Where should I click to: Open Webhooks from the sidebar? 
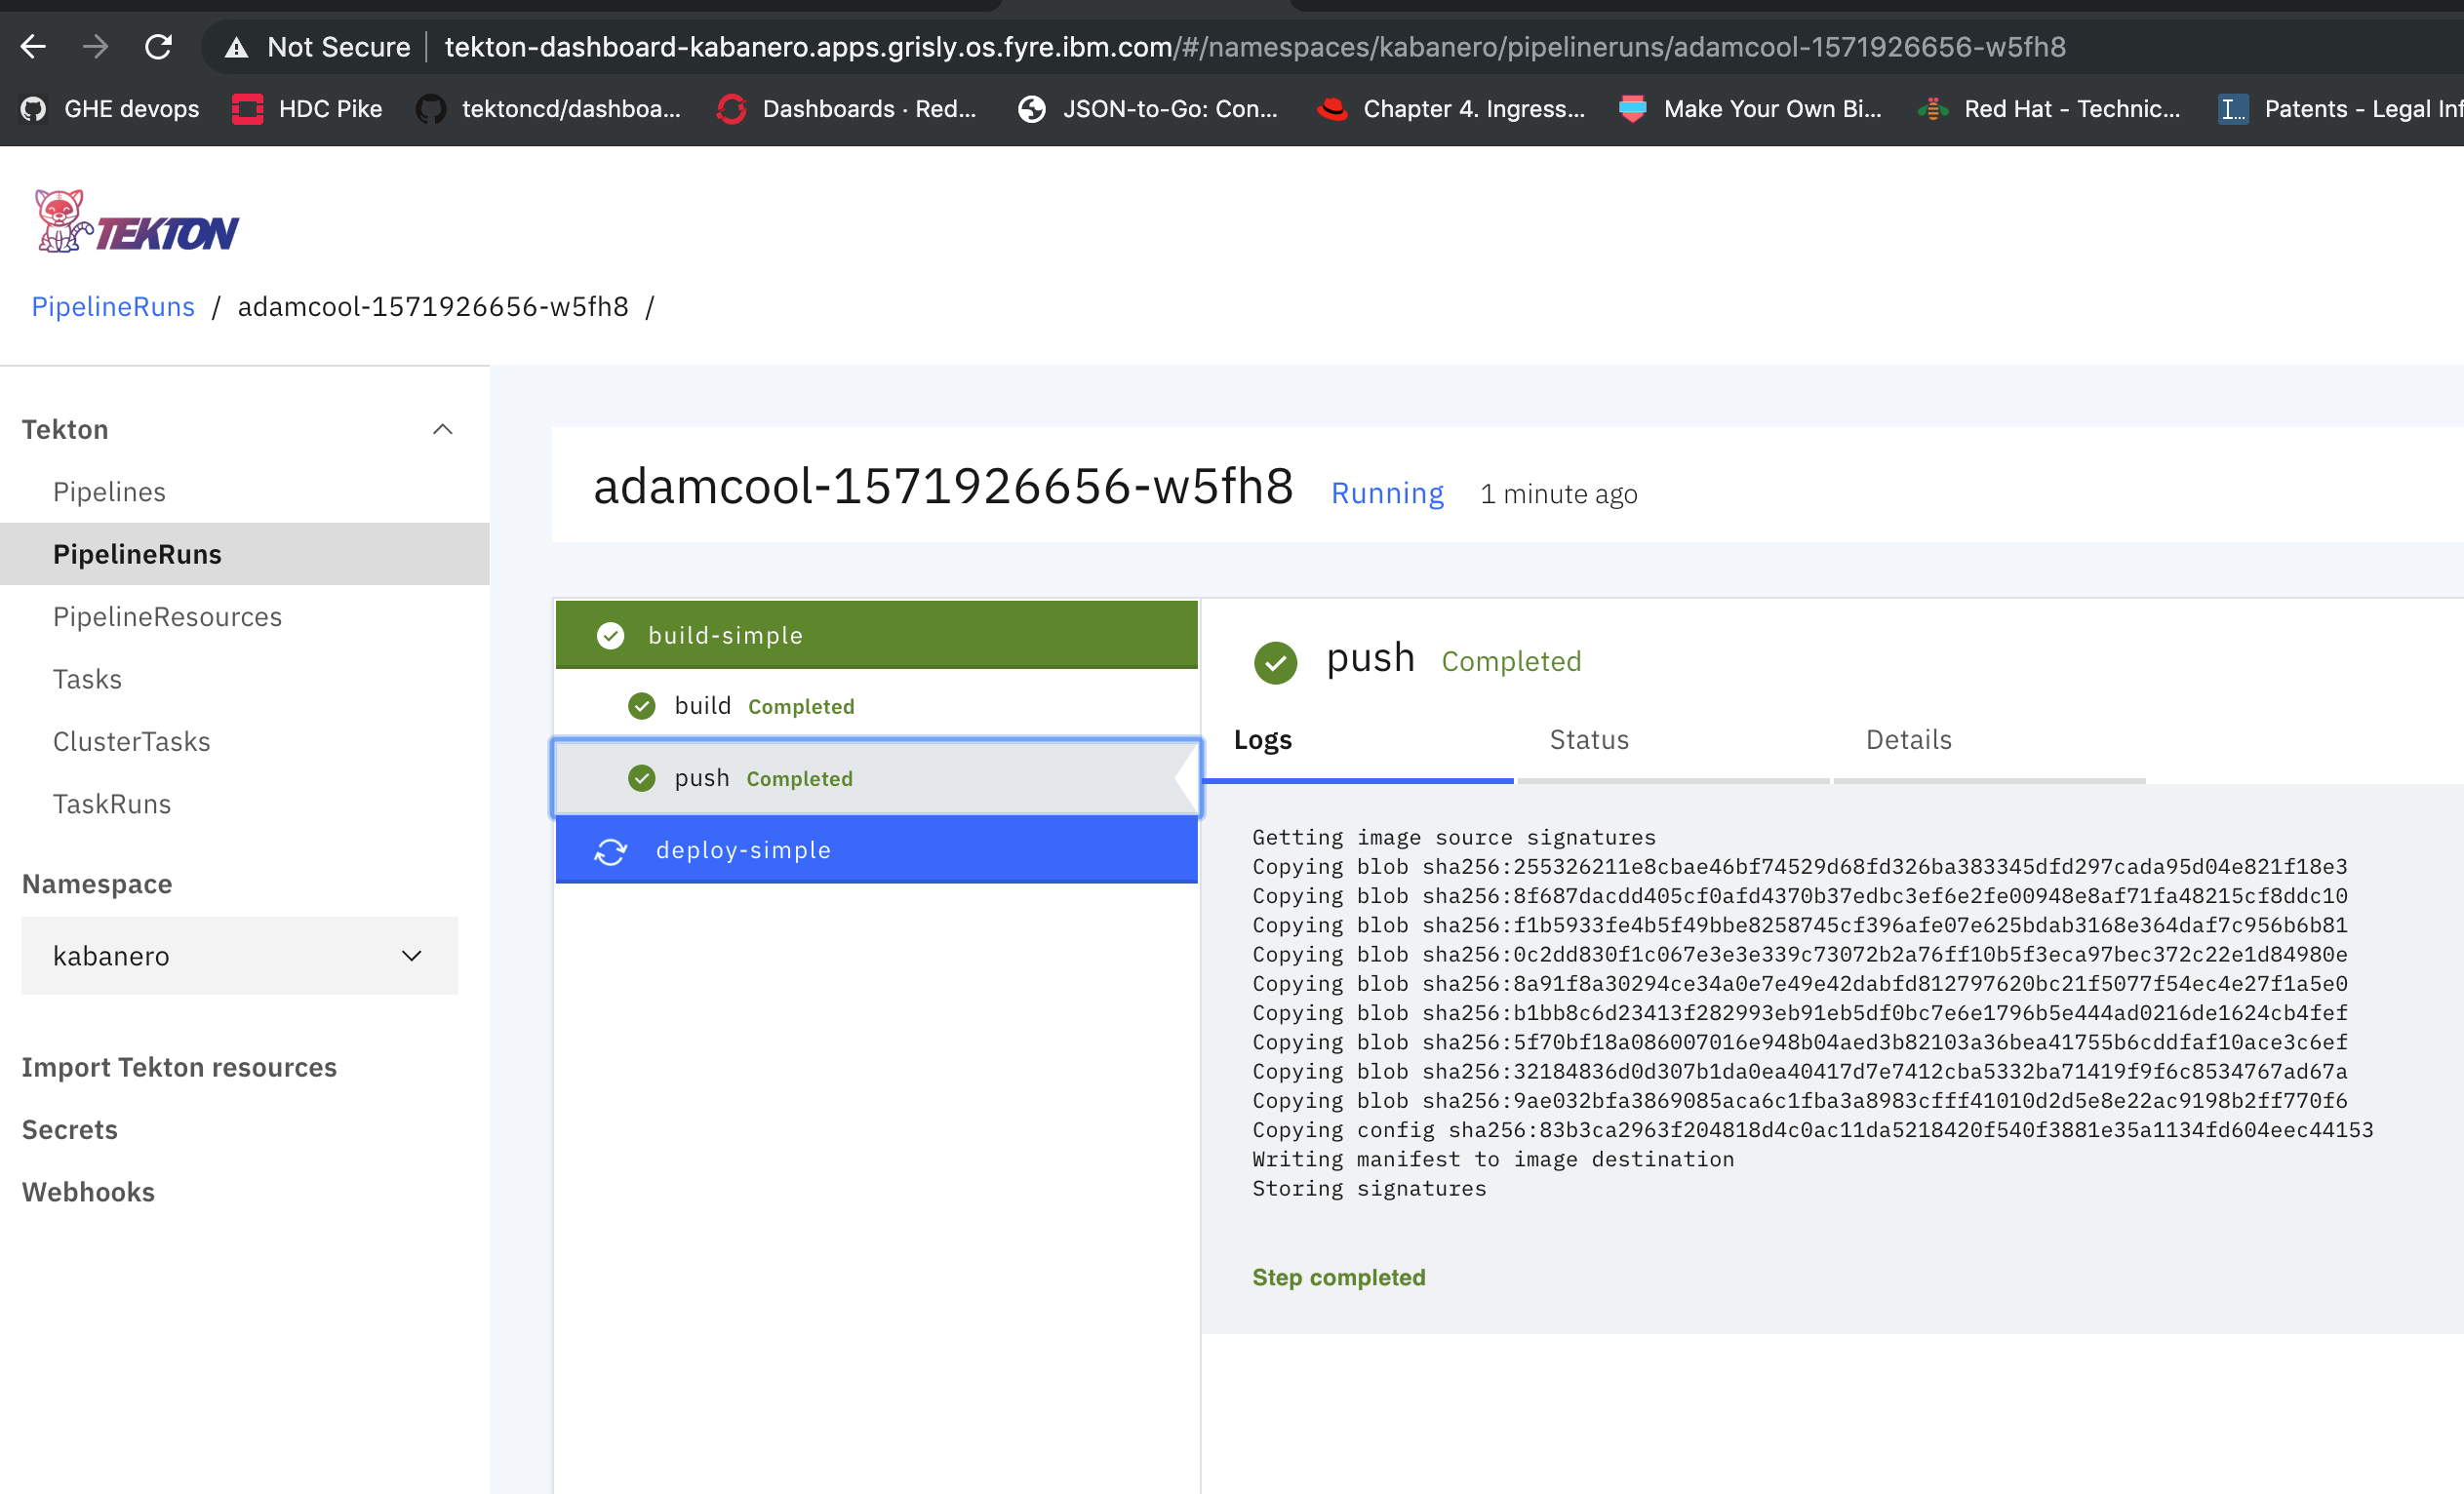[x=88, y=1192]
